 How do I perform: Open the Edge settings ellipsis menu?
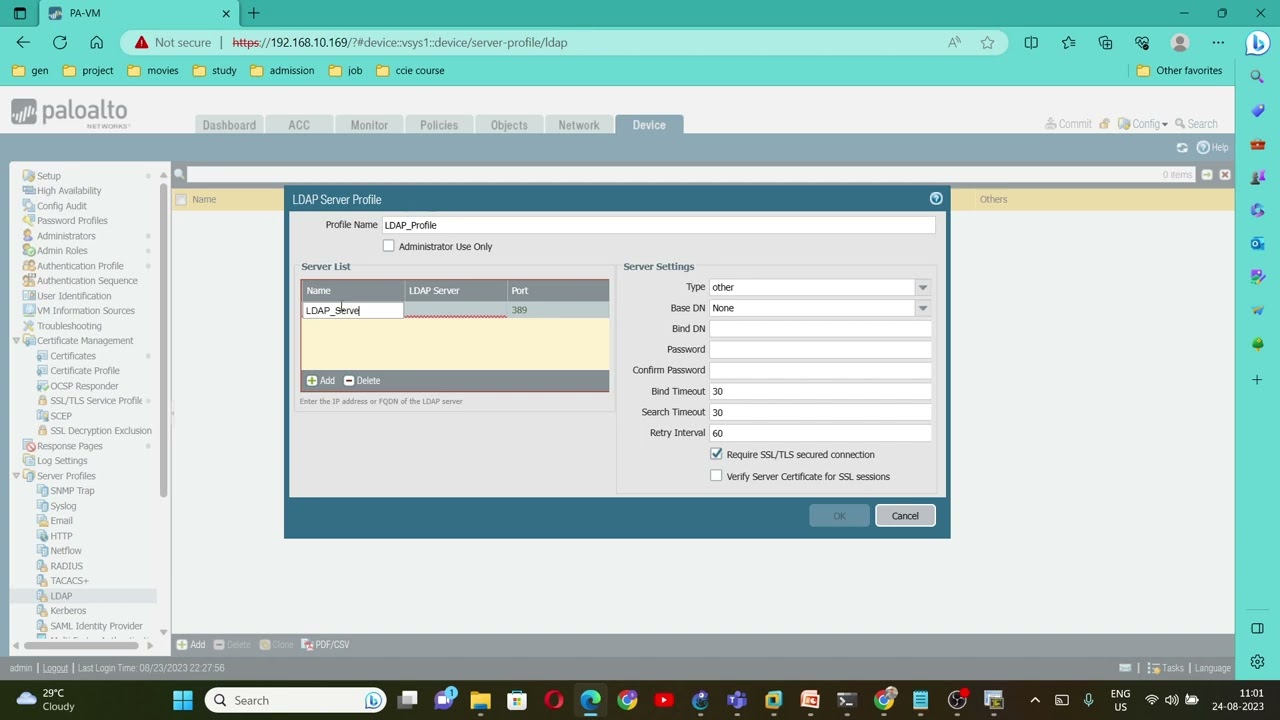pos(1218,42)
